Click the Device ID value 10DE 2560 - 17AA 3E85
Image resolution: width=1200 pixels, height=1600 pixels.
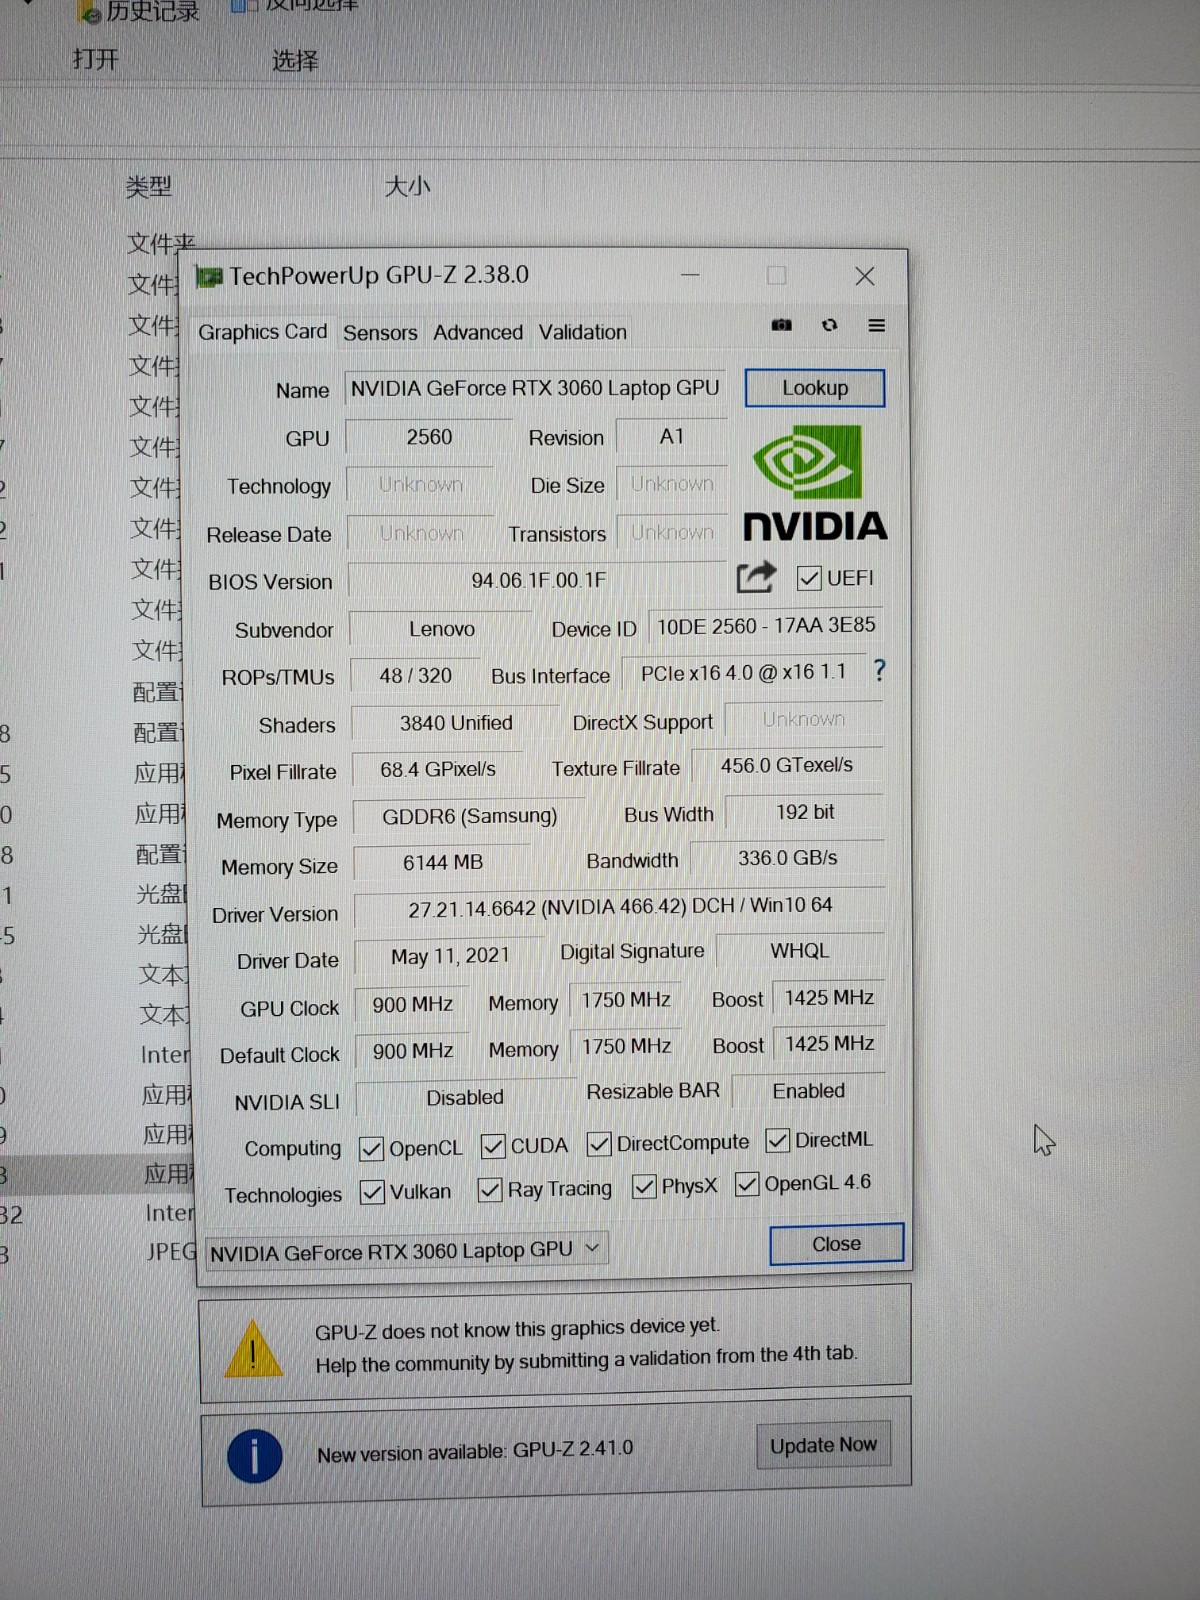pos(766,626)
